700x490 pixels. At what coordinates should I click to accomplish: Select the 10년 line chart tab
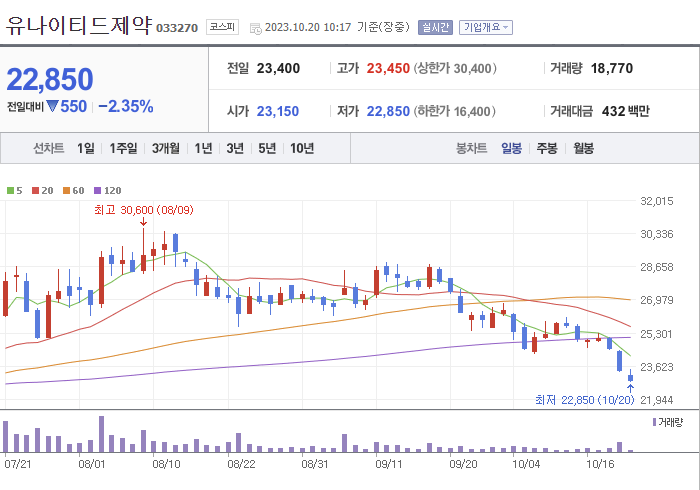[302, 148]
